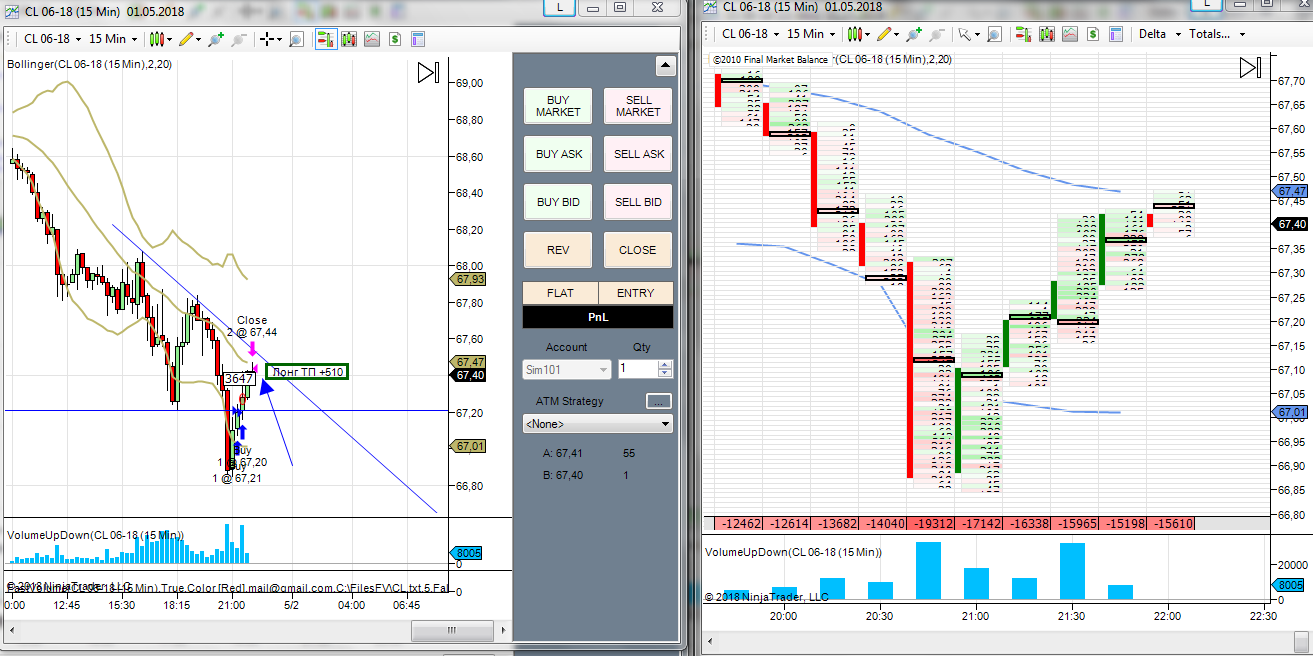Click zoom in icon in left chart toolbar

tap(215, 39)
